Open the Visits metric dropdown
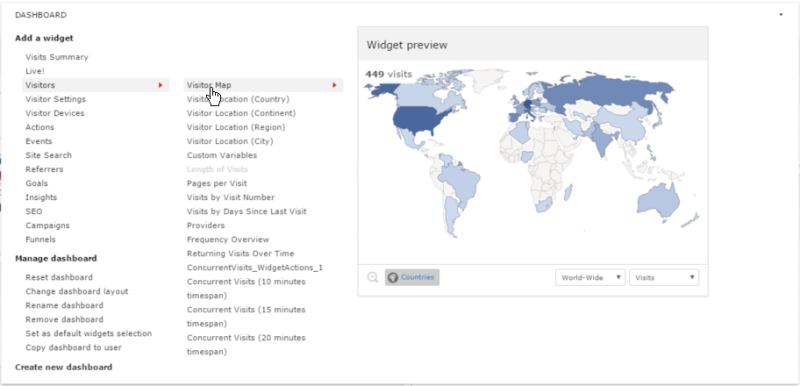Image resolution: width=800 pixels, height=386 pixels. tap(664, 277)
